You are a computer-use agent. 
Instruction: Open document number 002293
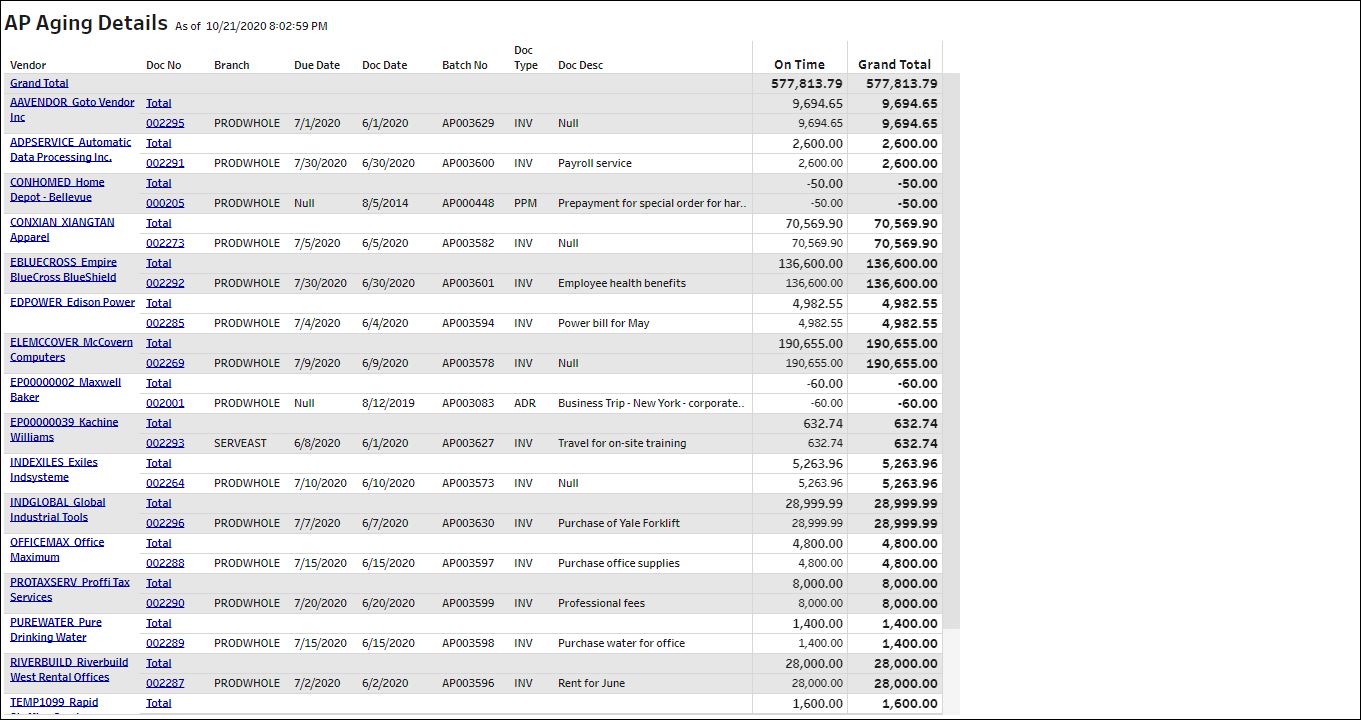point(165,443)
